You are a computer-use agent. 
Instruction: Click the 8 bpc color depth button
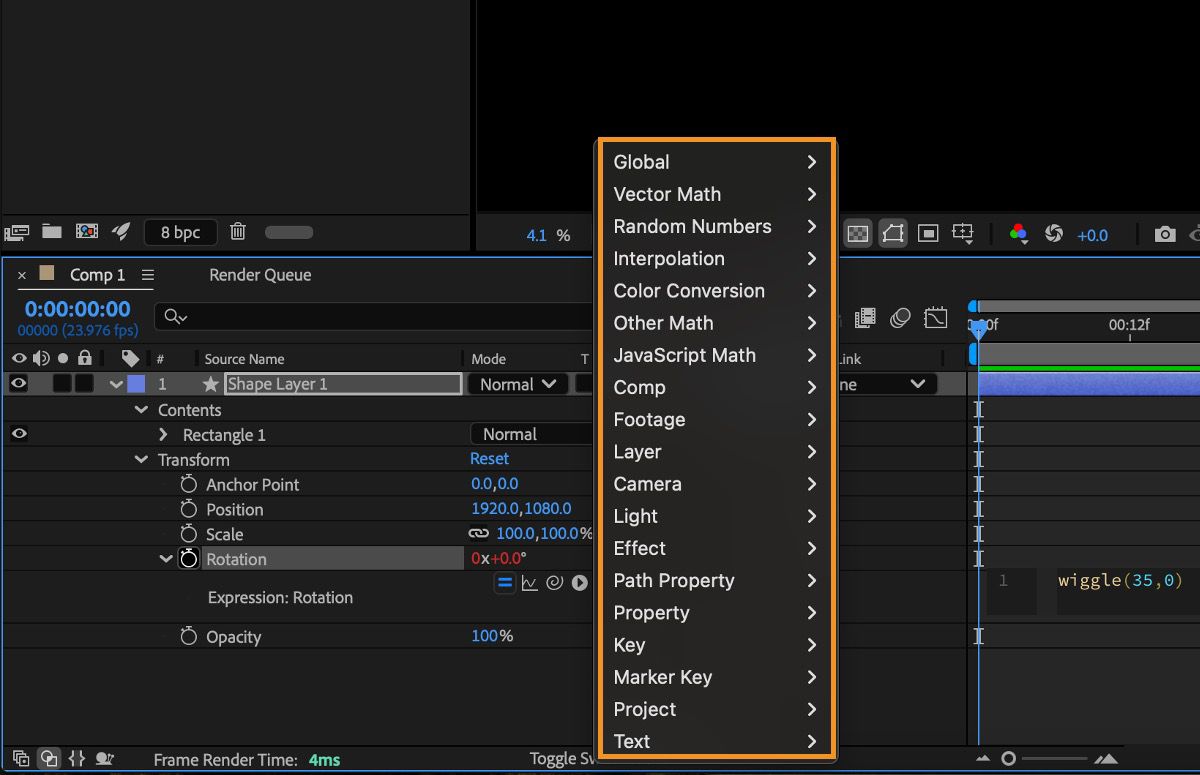[x=180, y=232]
